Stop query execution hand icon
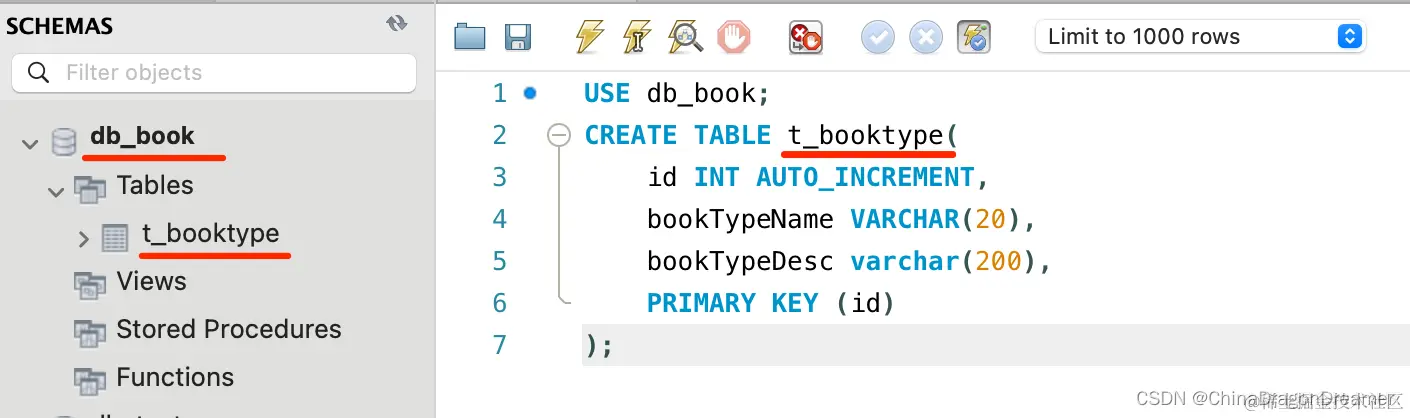This screenshot has width=1410, height=418. [733, 38]
